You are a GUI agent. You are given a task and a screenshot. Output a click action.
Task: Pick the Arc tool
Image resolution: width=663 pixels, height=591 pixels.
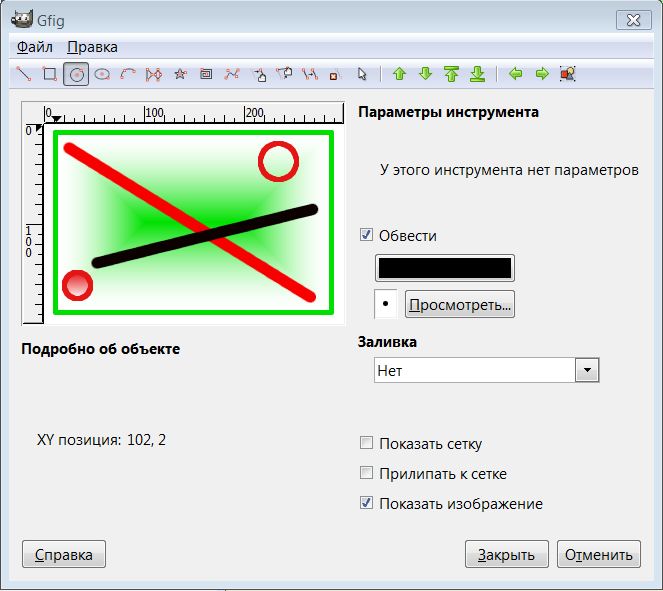point(127,74)
